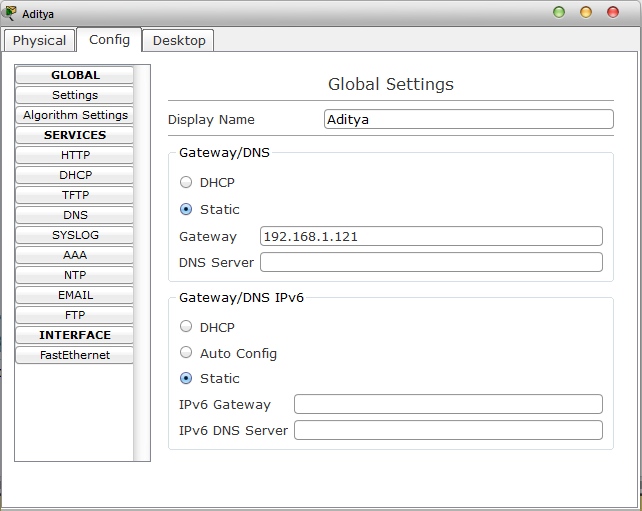Click the Gateway field showing 192.168.1.121

(431, 236)
